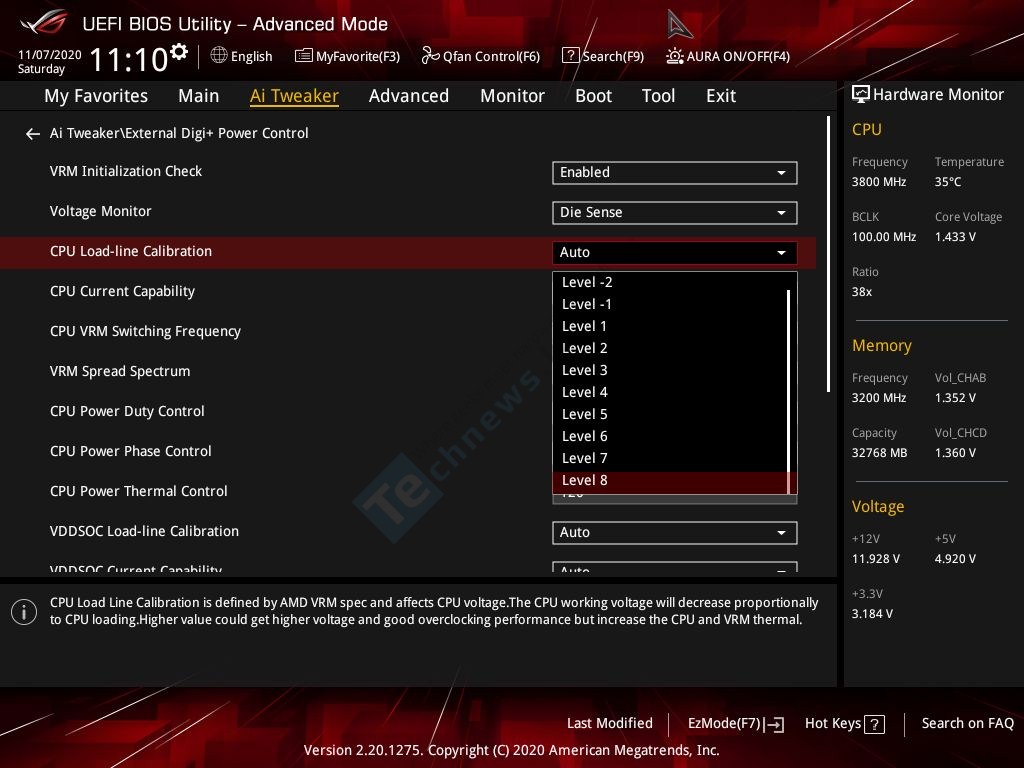Open Search on FAQ link

(x=967, y=724)
